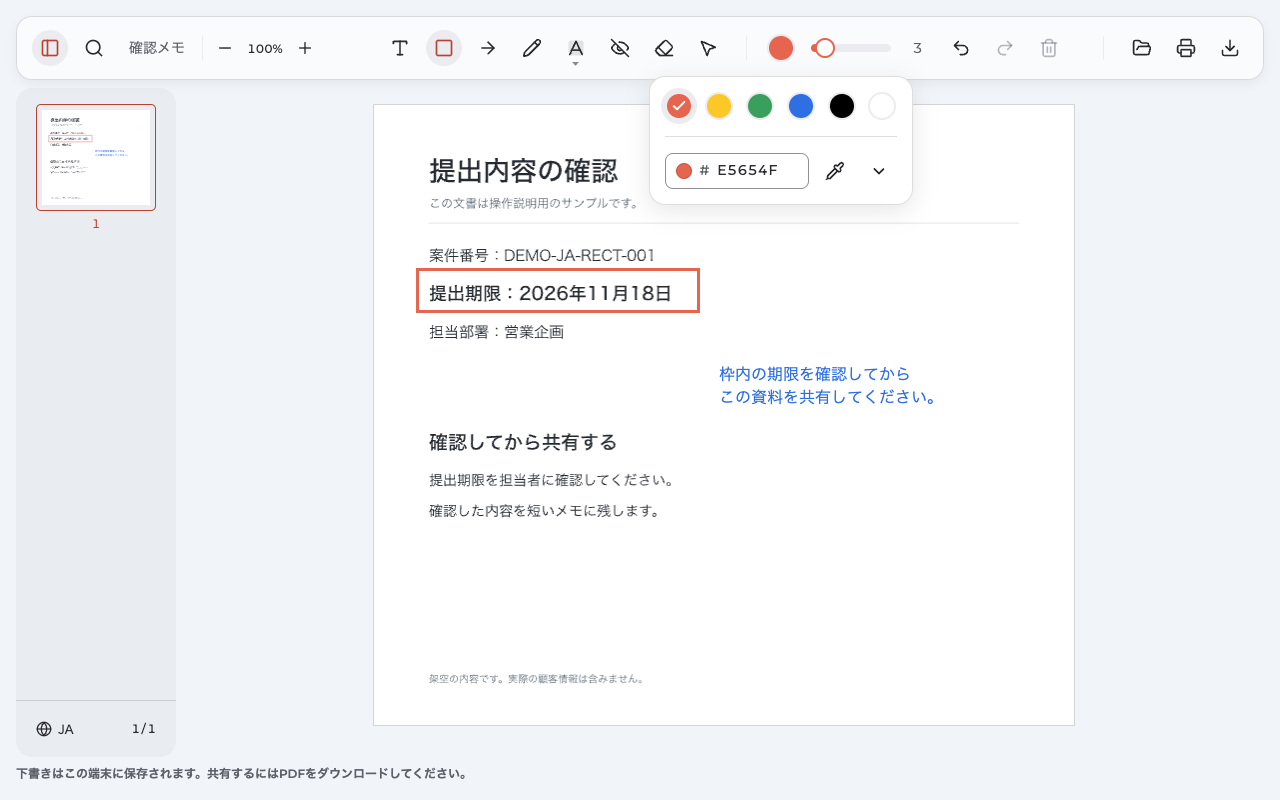1280x800 pixels.
Task: Select the Rectangle tool
Action: coord(444,48)
